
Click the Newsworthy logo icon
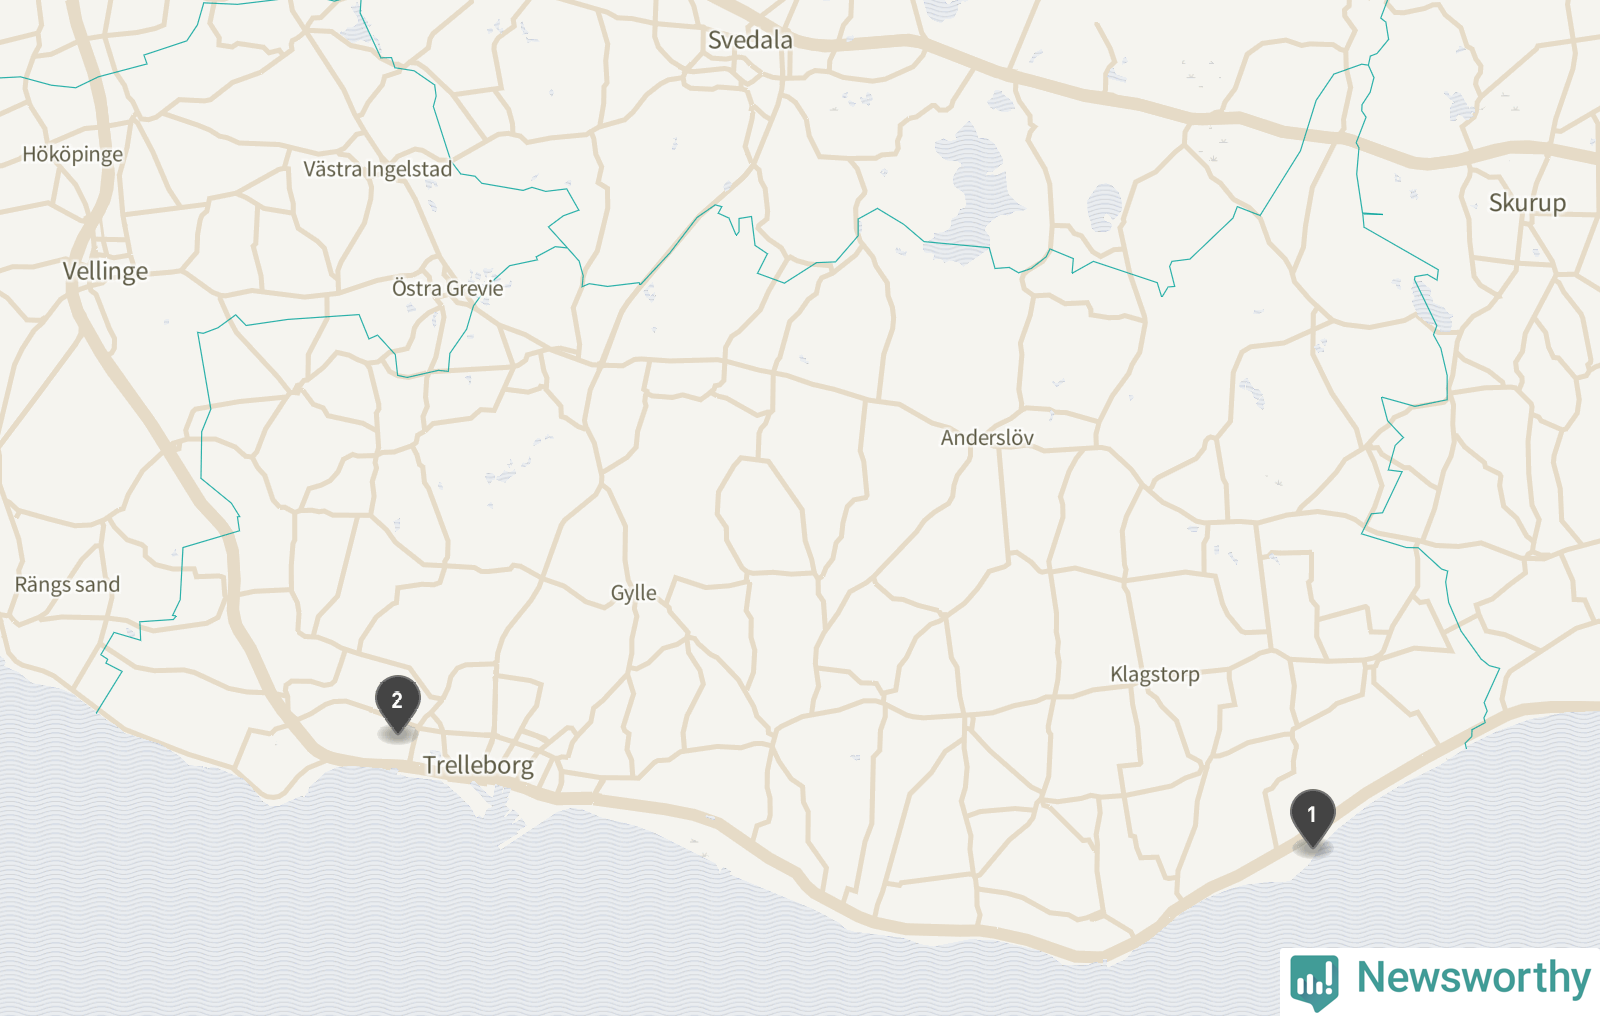point(1314,981)
